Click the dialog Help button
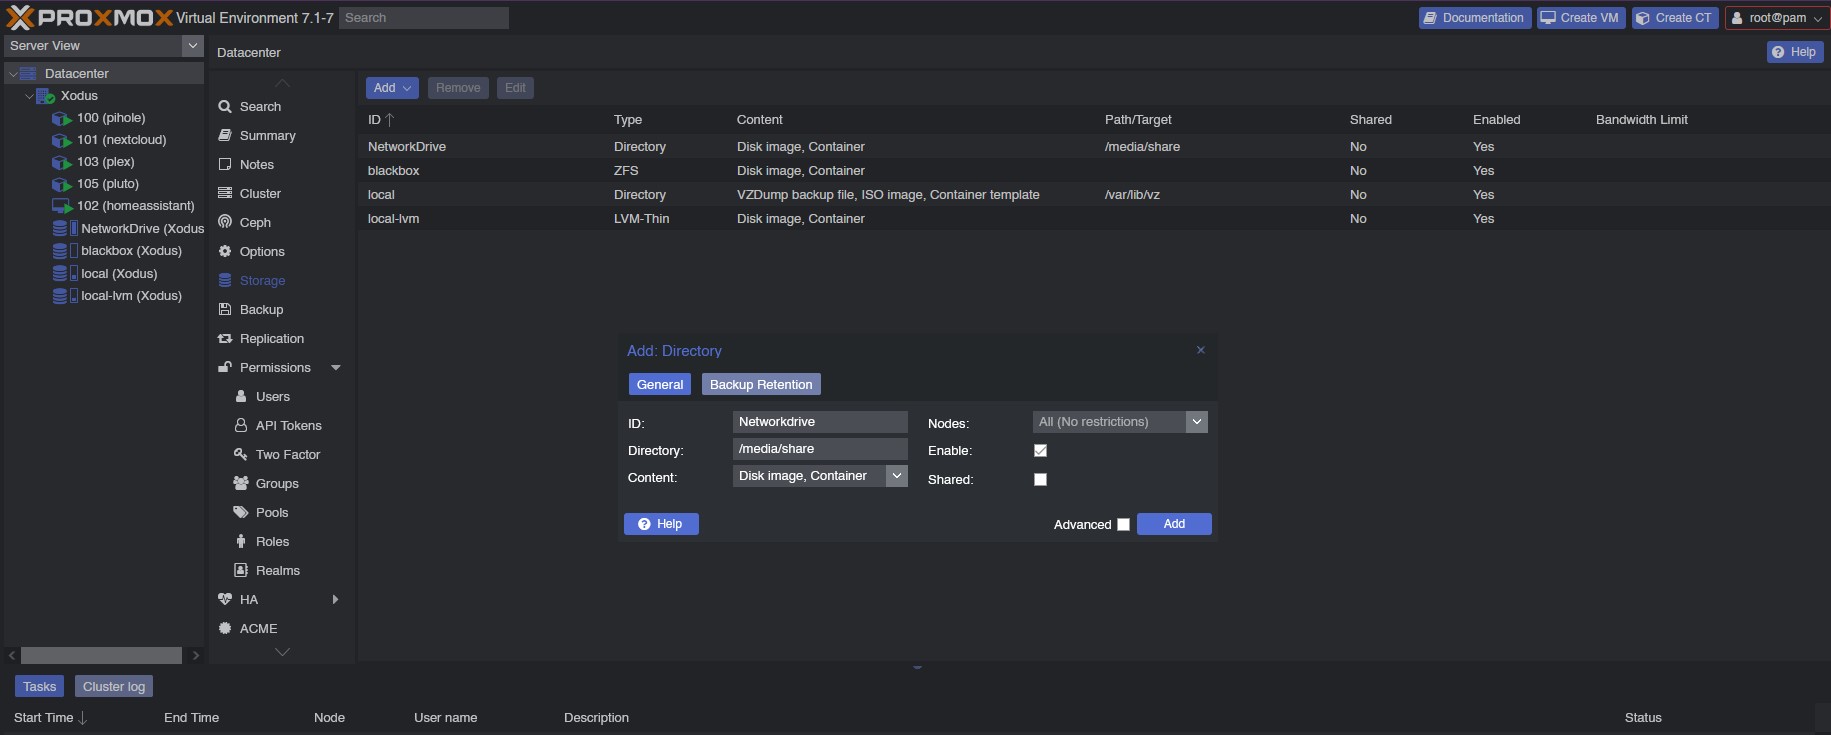 (x=661, y=524)
